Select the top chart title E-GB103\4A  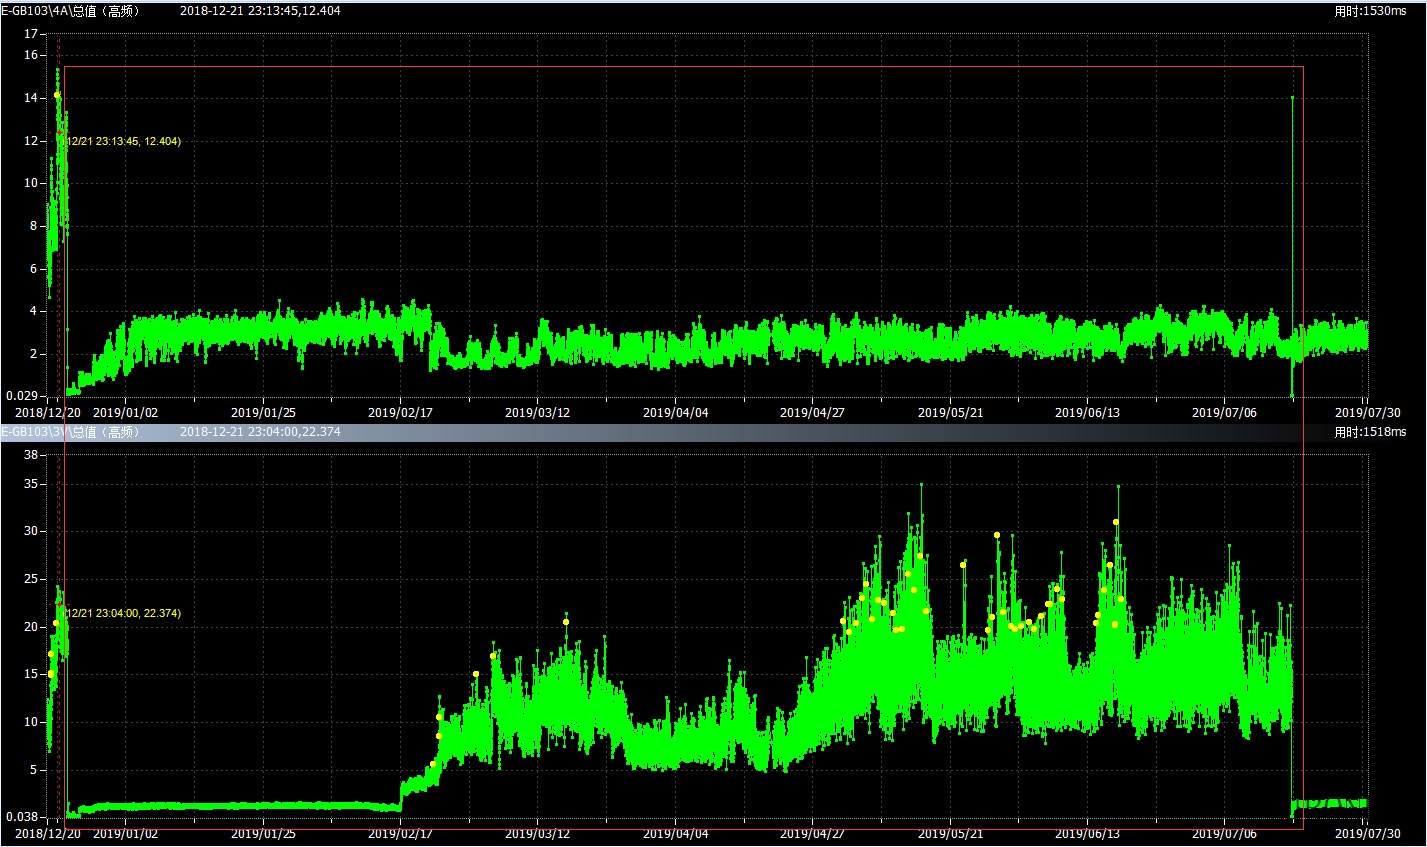point(70,11)
